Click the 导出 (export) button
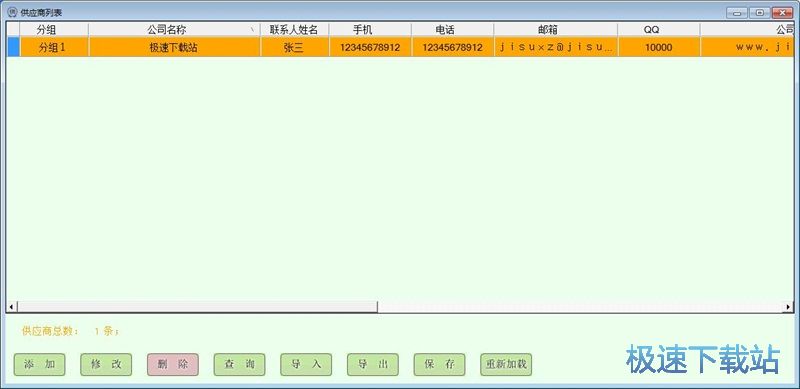This screenshot has height=389, width=800. [373, 364]
